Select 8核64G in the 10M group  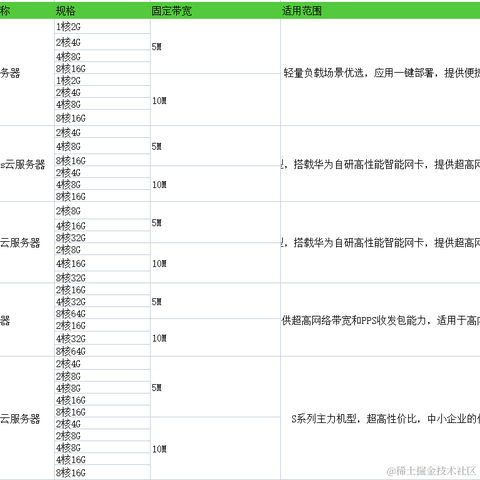coord(102,351)
